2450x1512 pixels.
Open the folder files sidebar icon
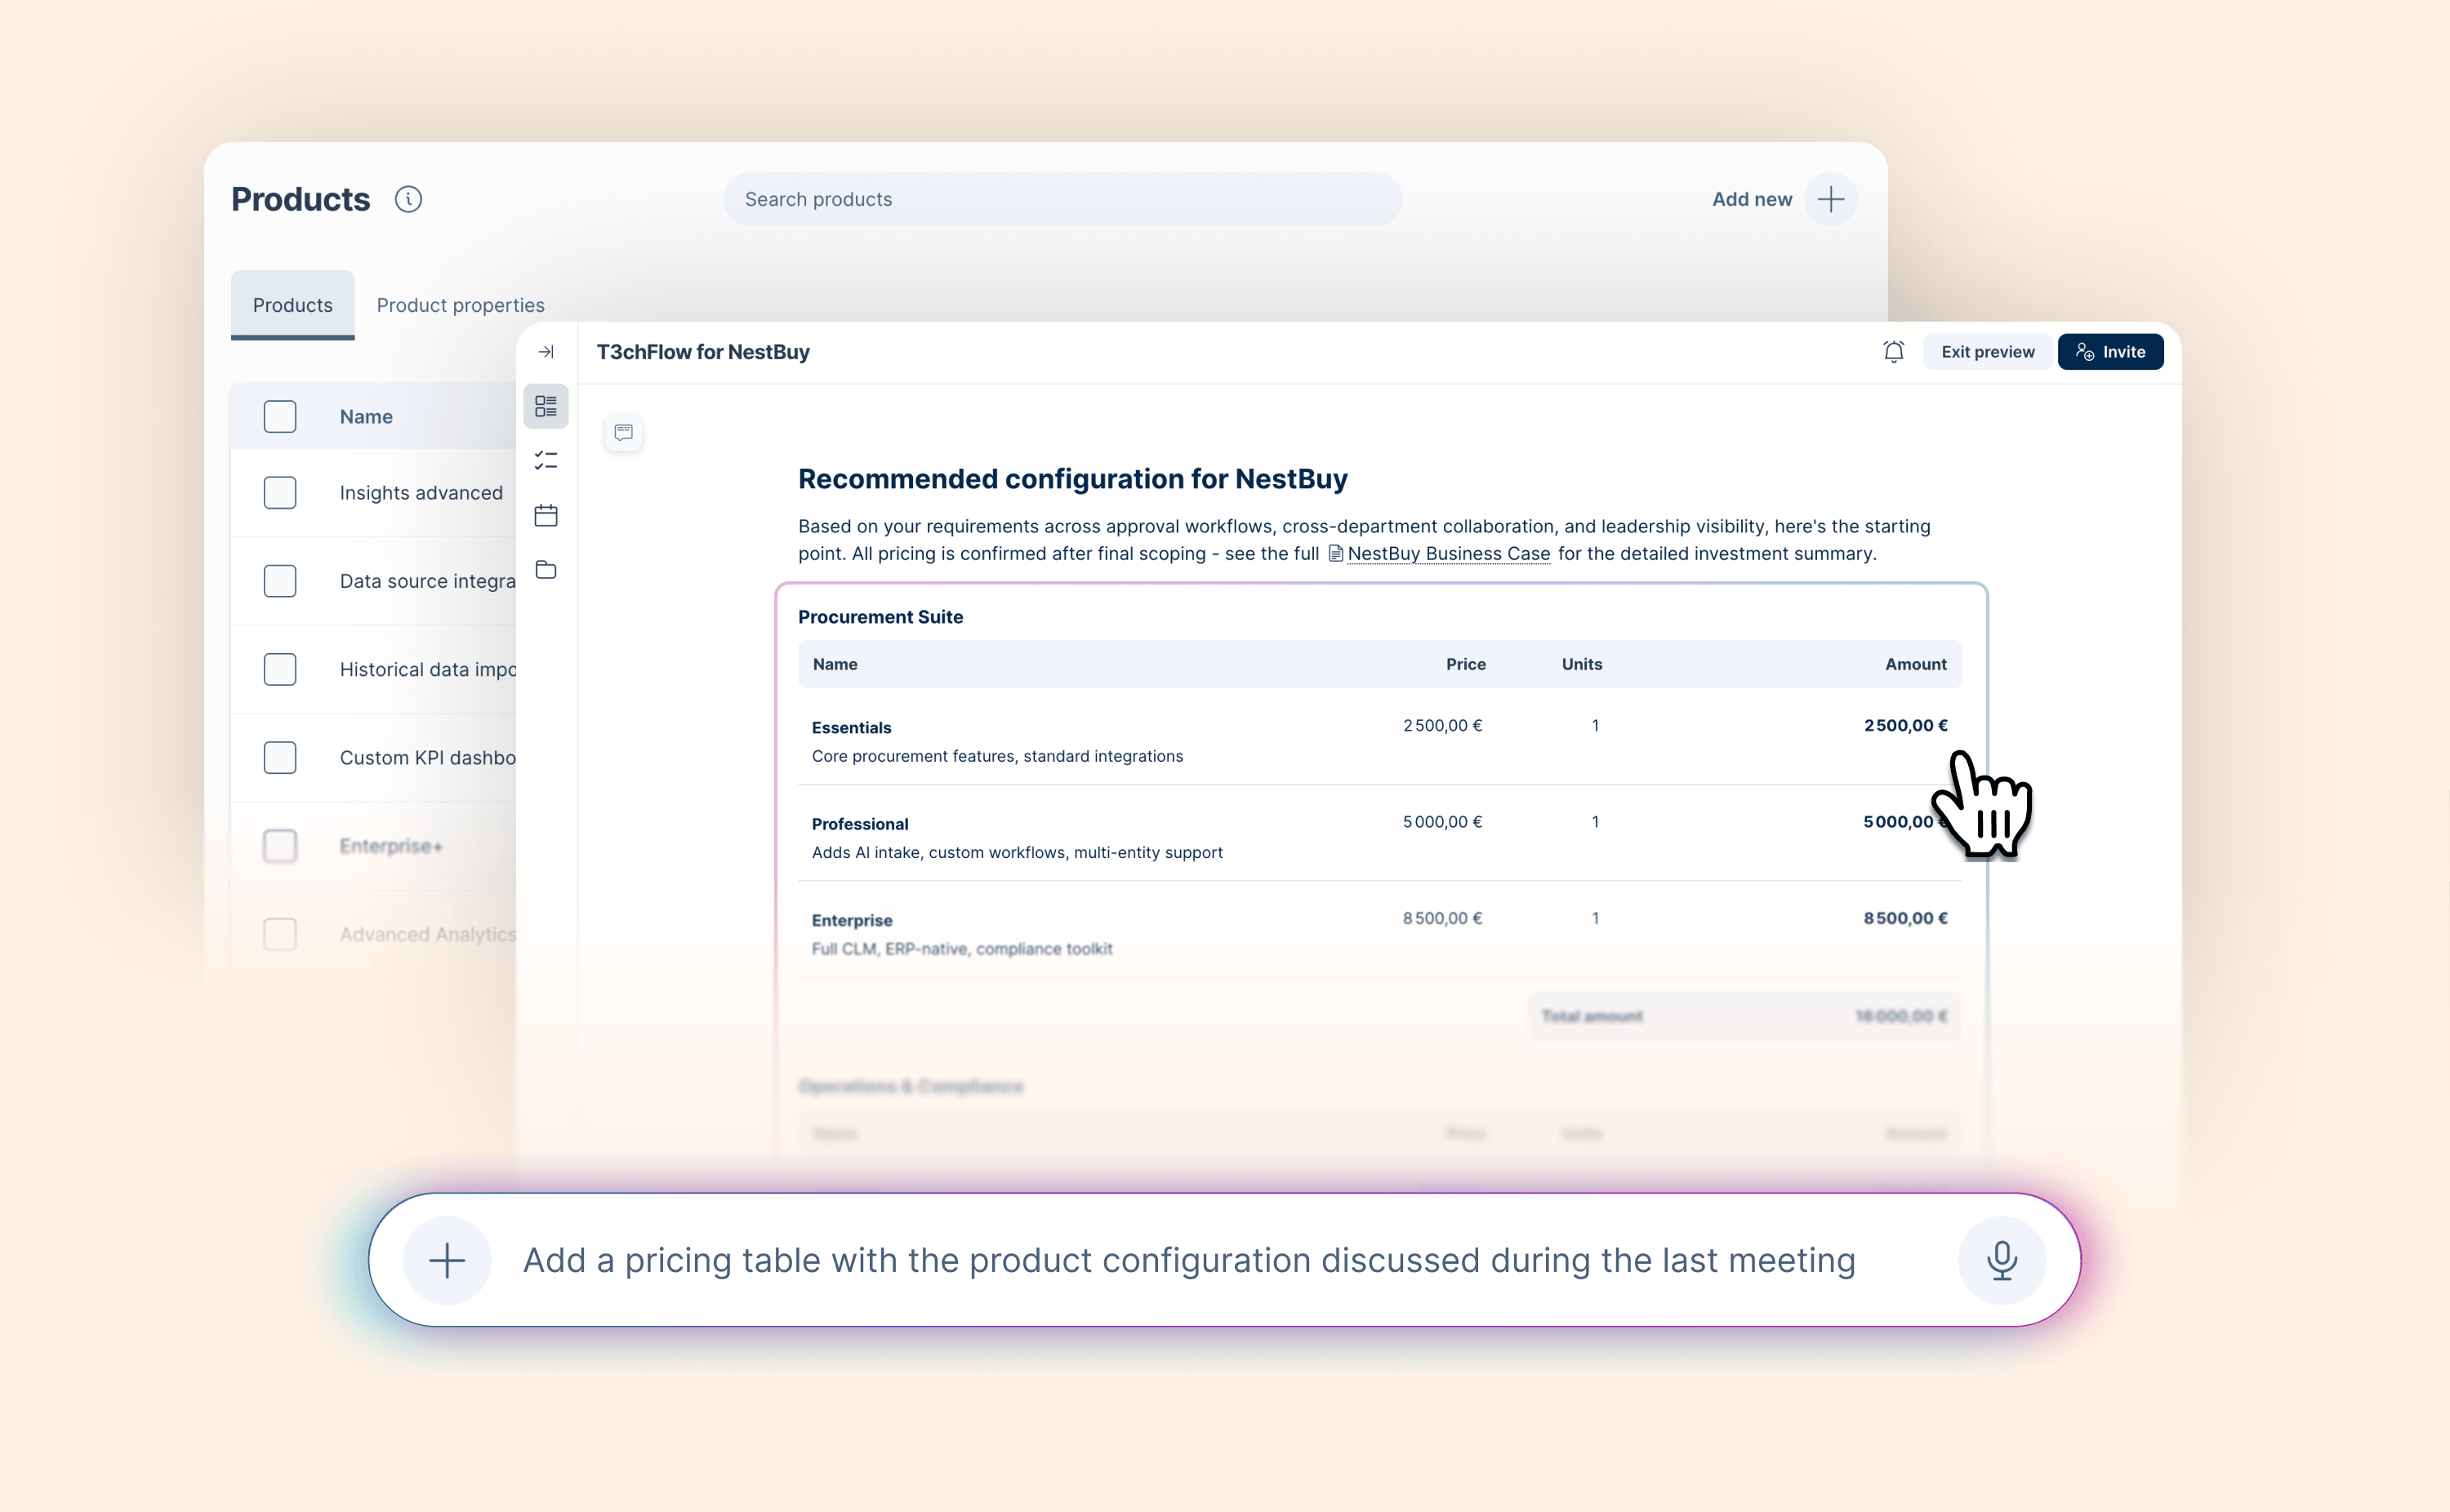(546, 570)
